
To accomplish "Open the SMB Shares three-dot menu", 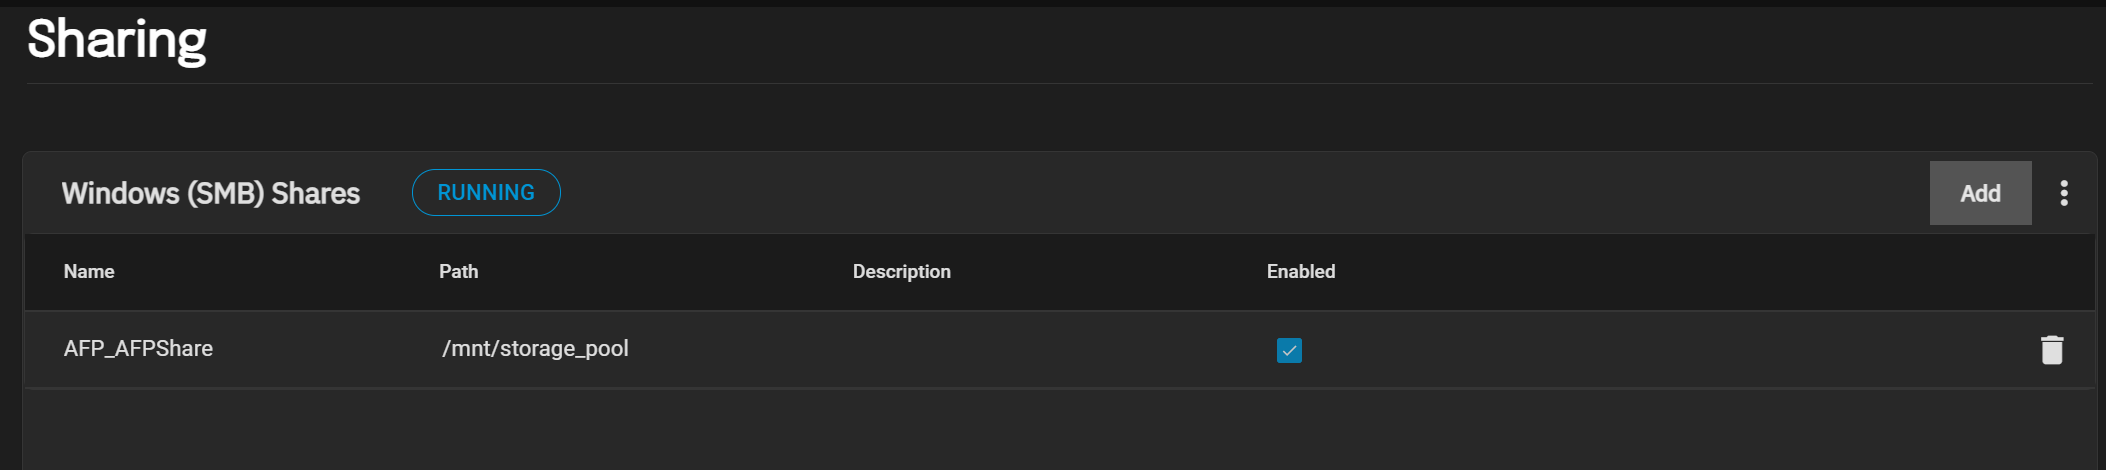I will 2063,193.
